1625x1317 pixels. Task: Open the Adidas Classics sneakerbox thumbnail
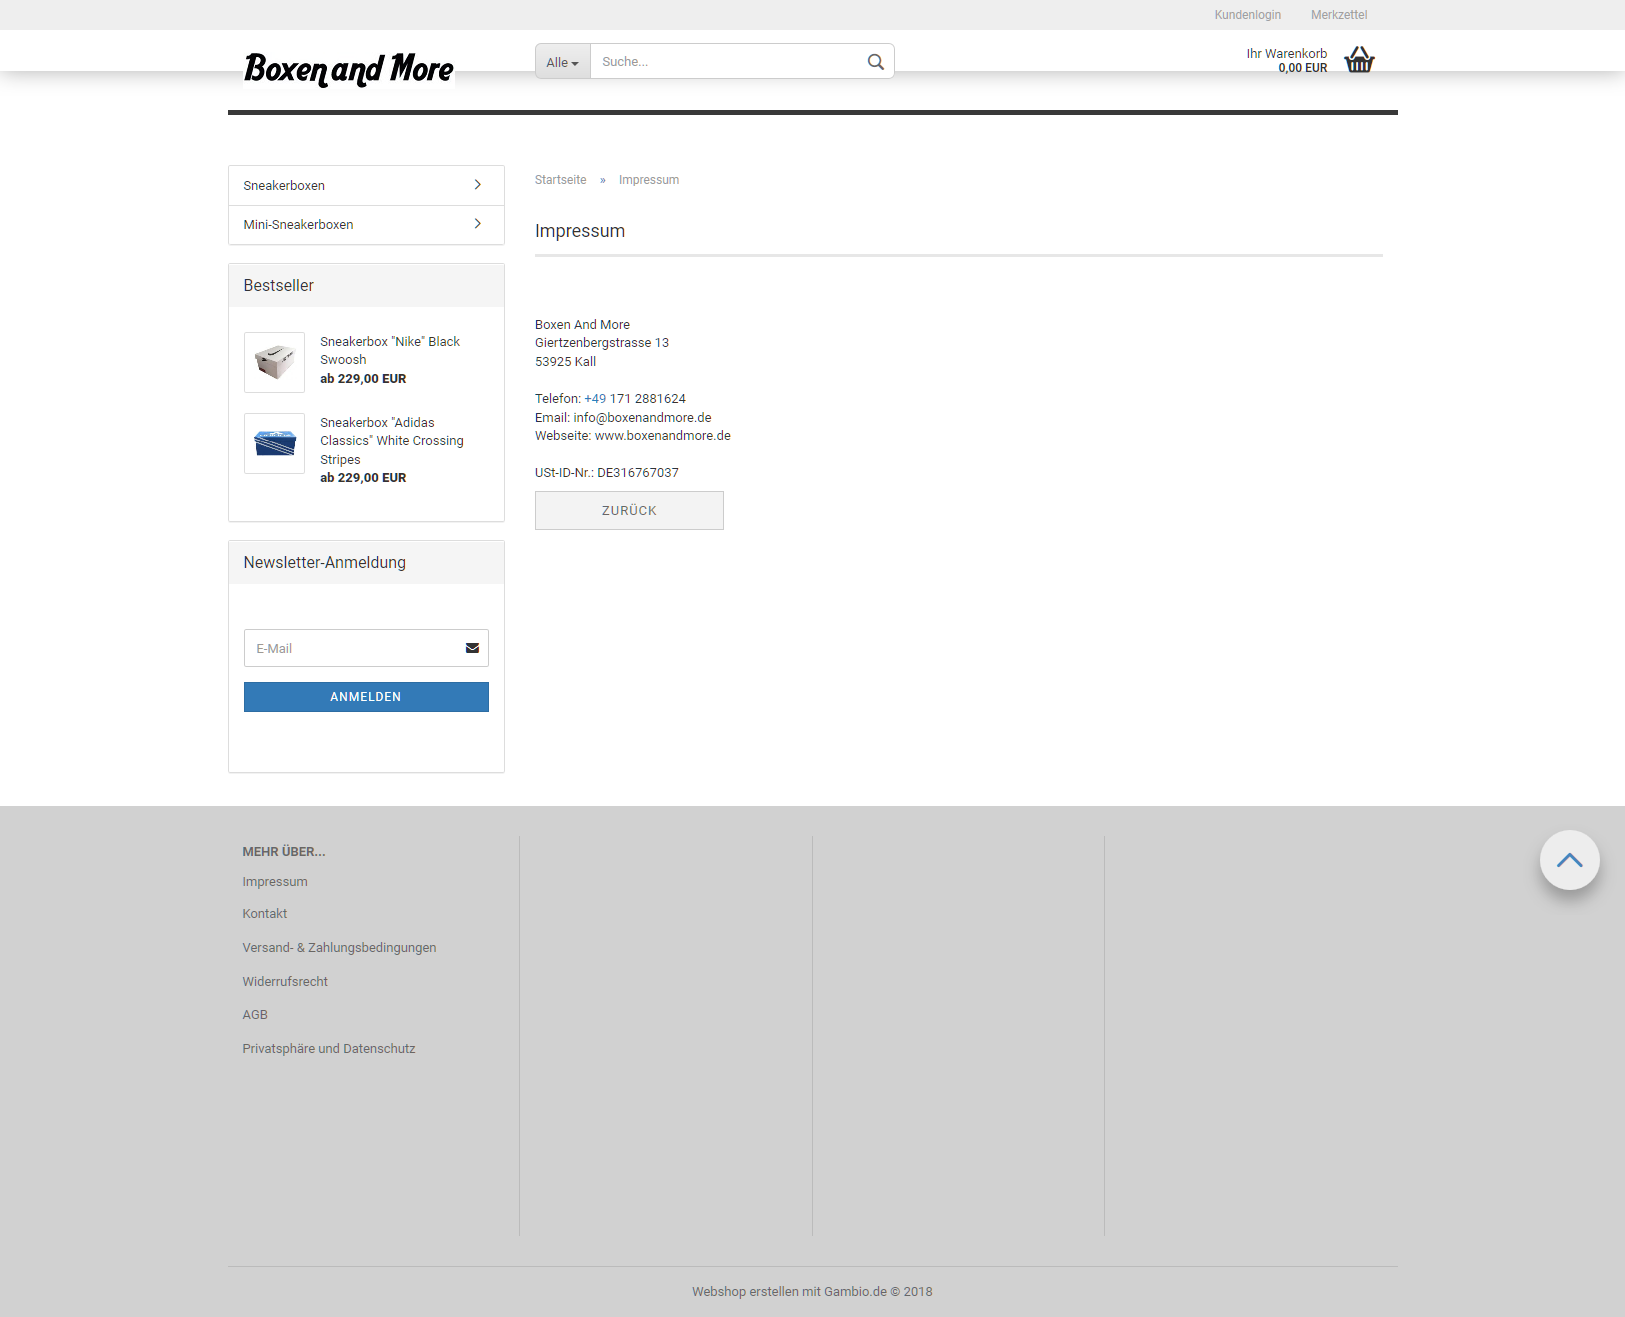[x=274, y=443]
